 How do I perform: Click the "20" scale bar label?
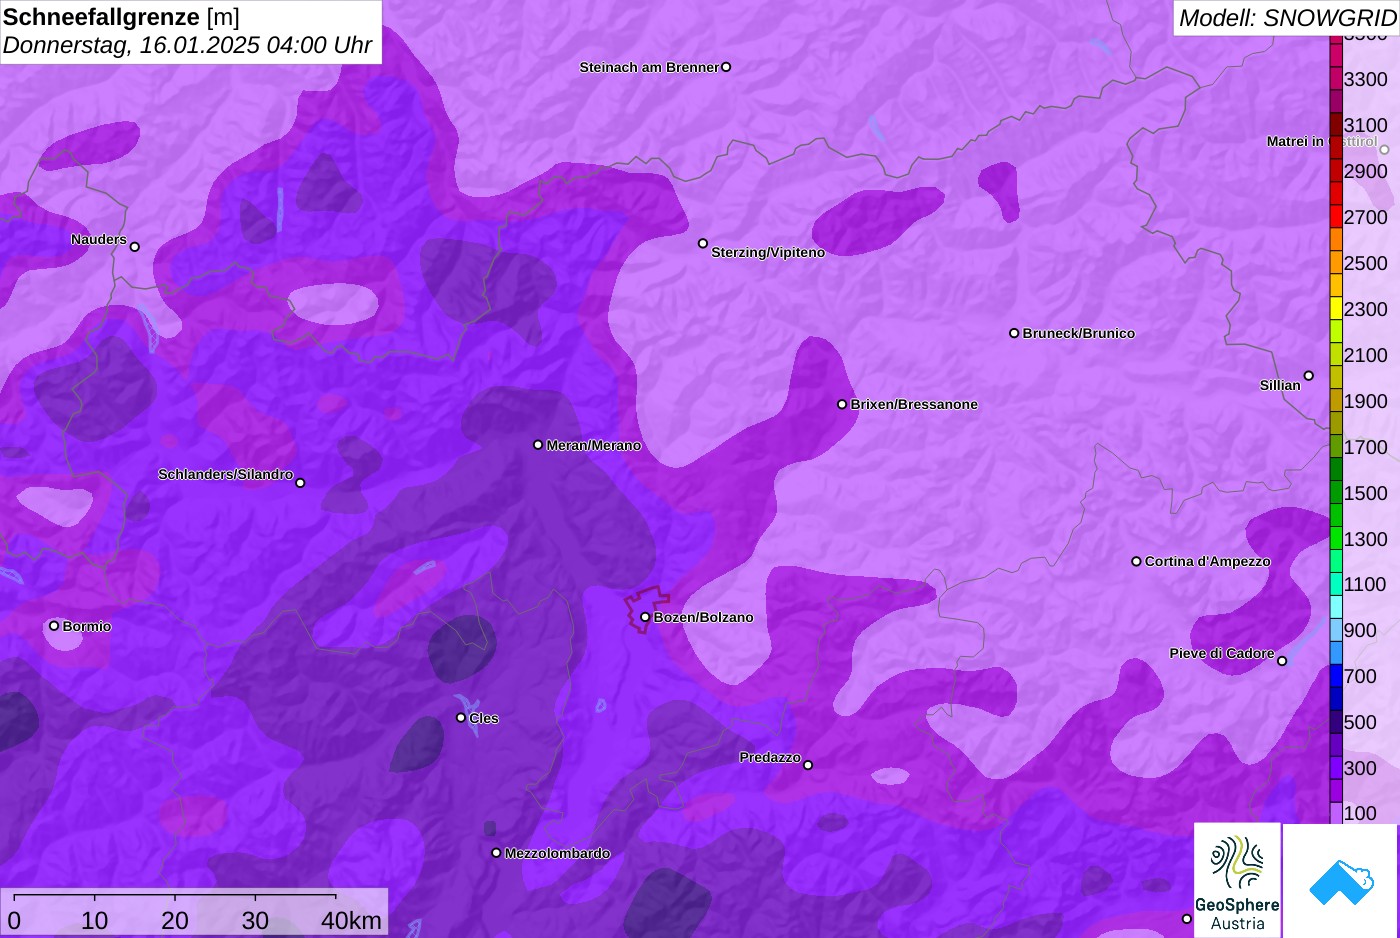[x=175, y=920]
